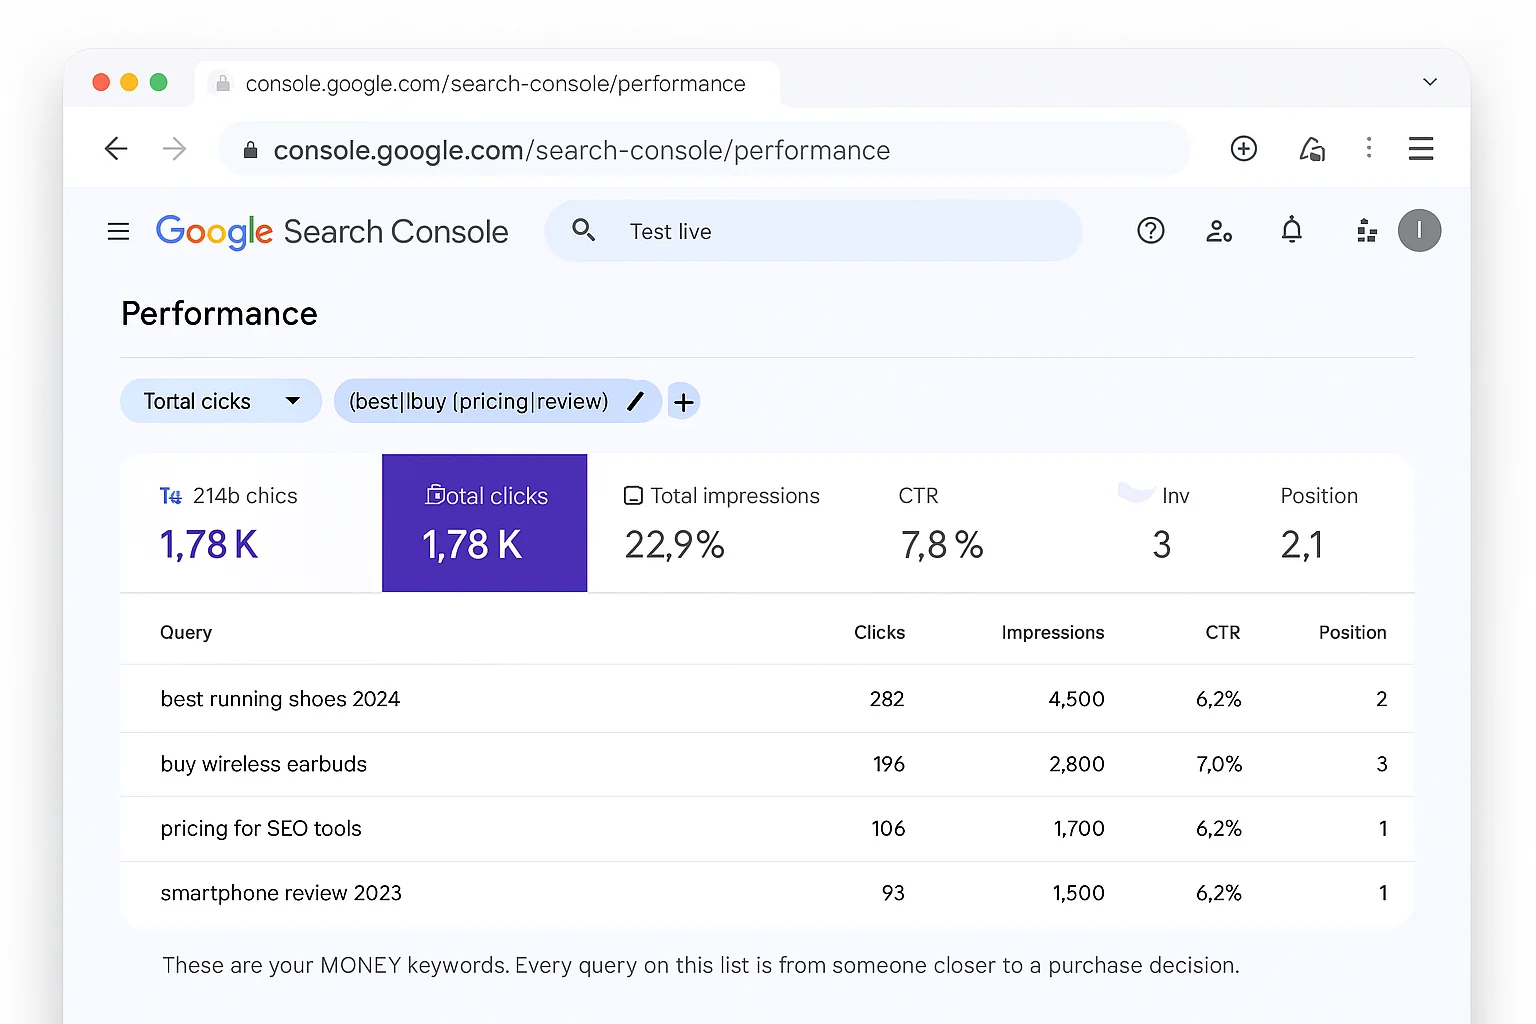Click the plus icon to add a new filter
Viewport: 1536px width, 1024px height.
[x=683, y=401]
